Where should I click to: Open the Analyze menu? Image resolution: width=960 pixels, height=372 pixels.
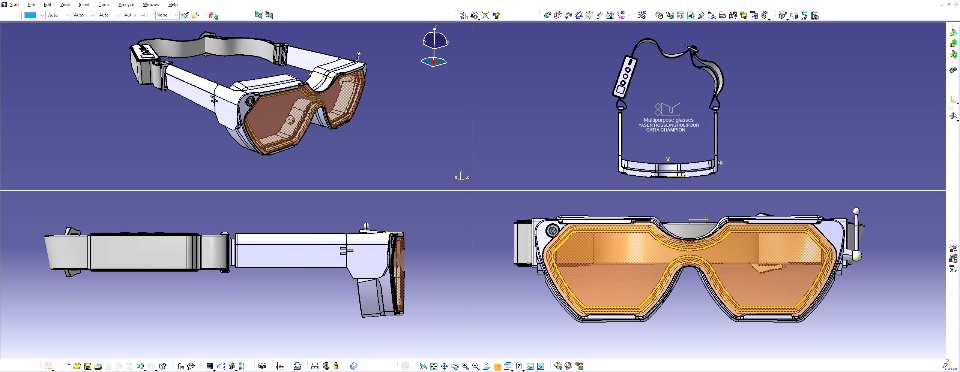pyautogui.click(x=126, y=5)
